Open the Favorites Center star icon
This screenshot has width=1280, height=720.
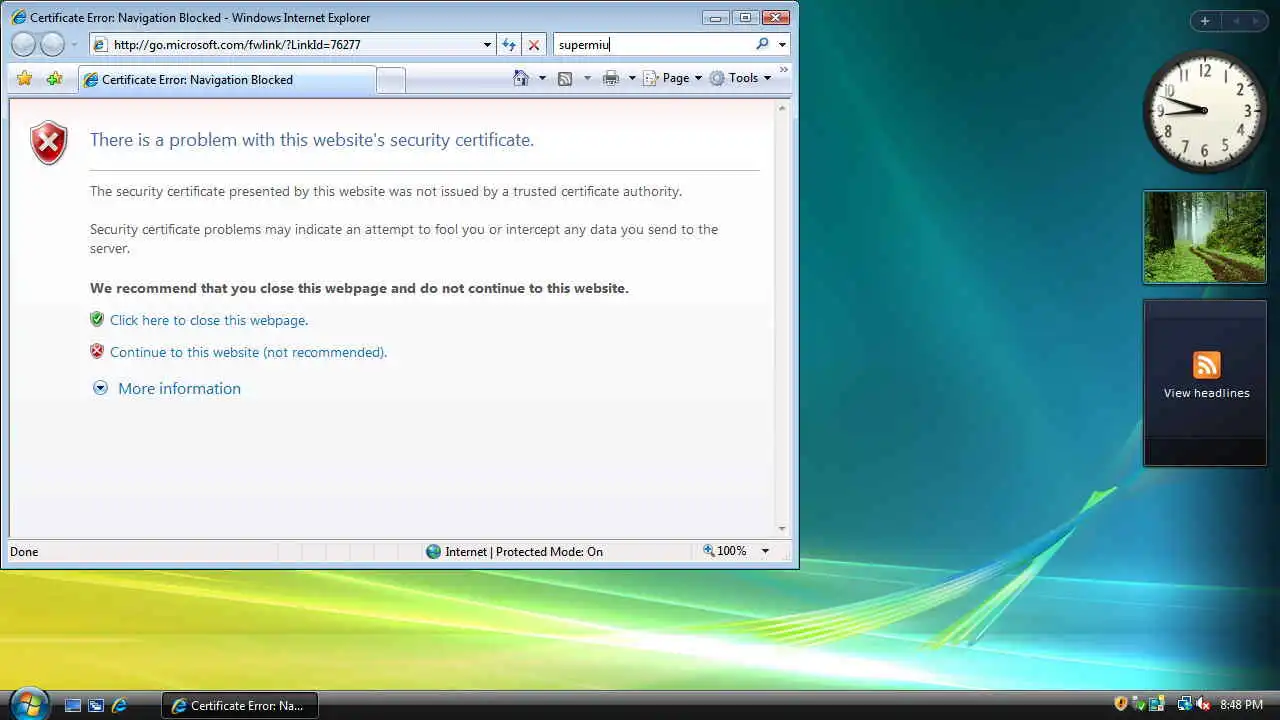click(25, 78)
